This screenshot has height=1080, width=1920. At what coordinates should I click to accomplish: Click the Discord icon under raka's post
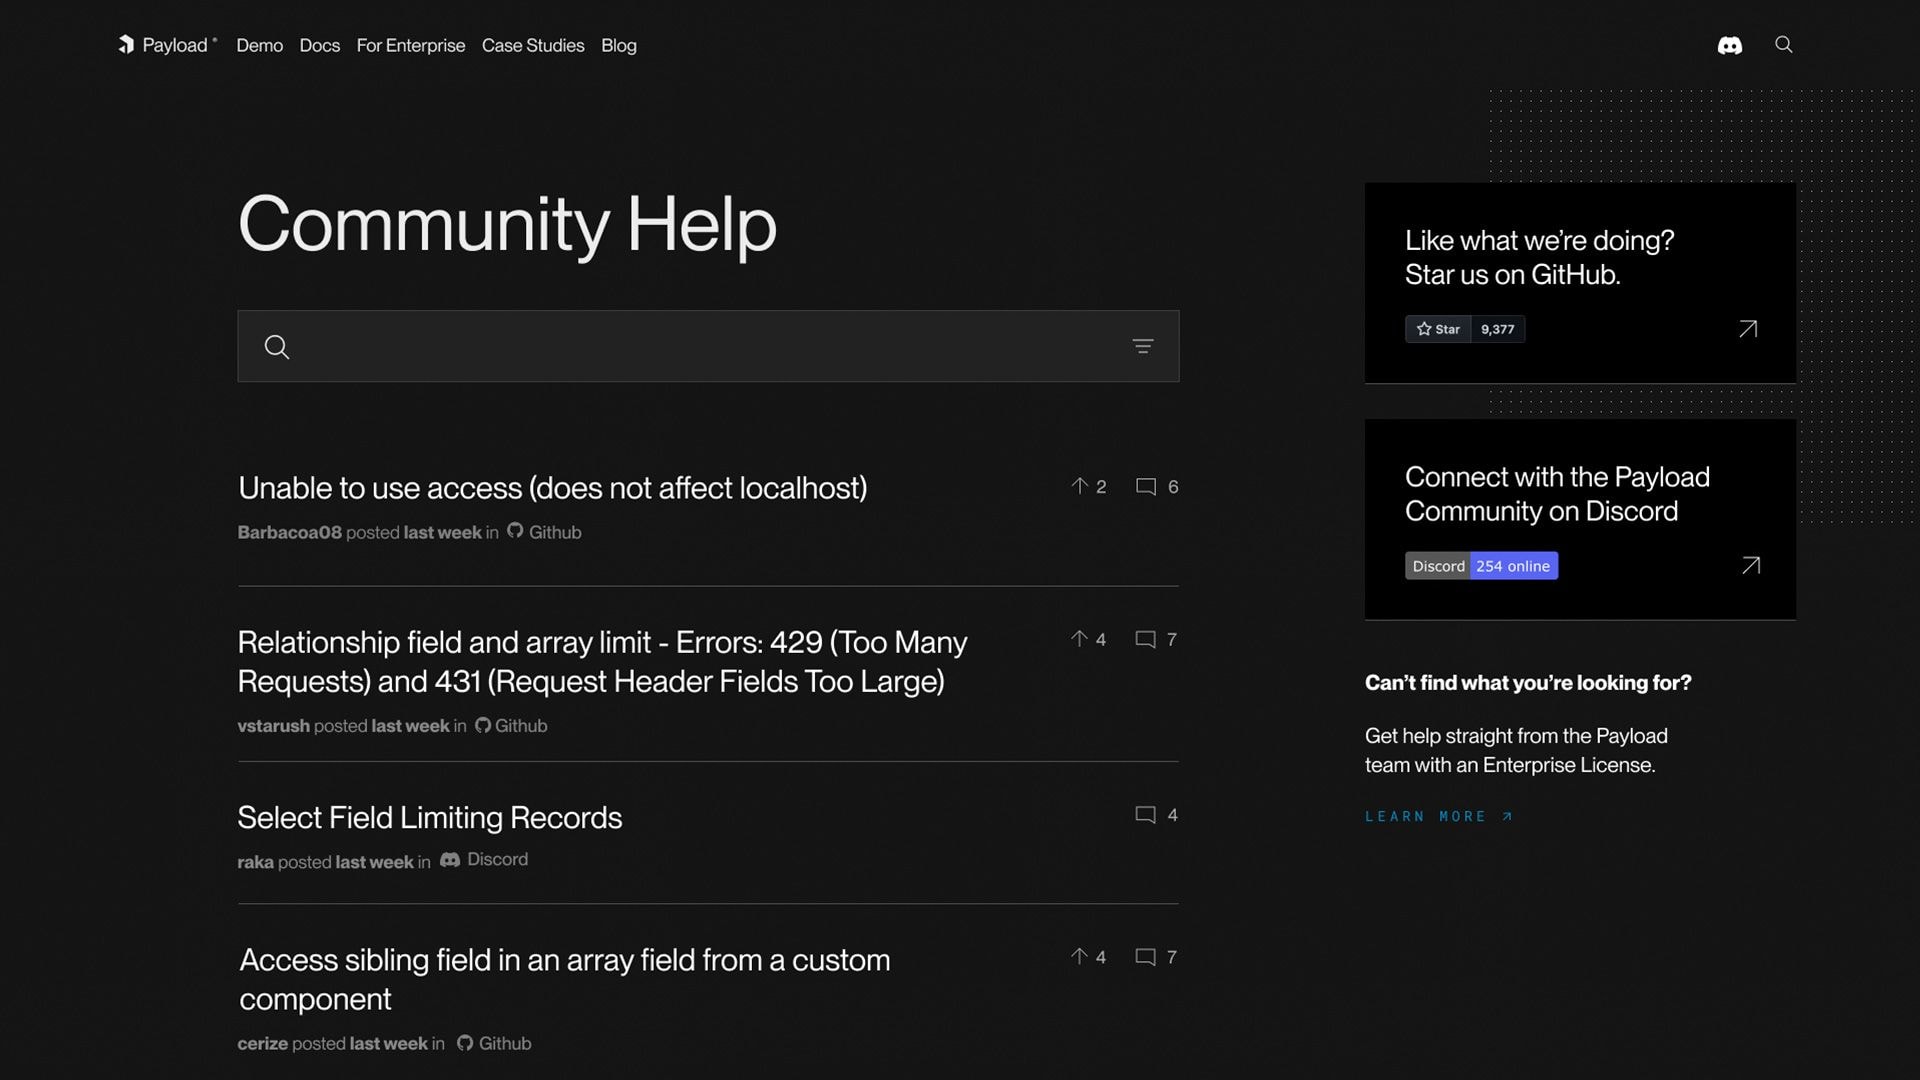(x=450, y=860)
